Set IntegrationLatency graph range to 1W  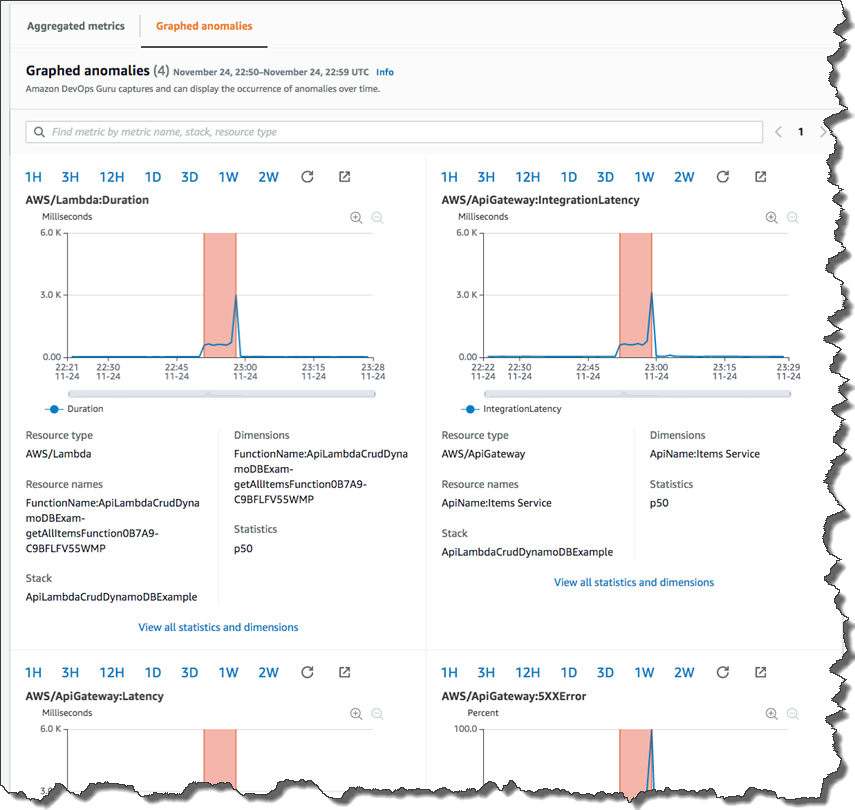coord(645,177)
